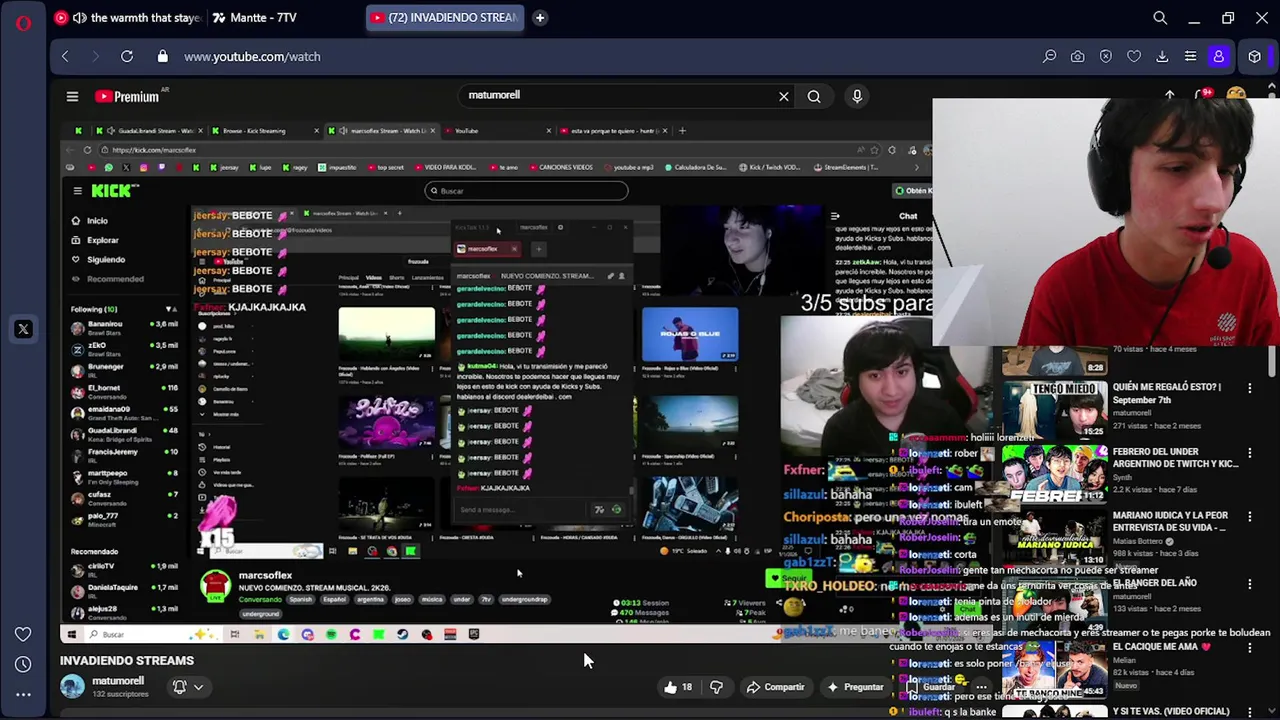Open the find-in-page magnifier icon in toolbar
1280x720 pixels.
coord(1049,57)
